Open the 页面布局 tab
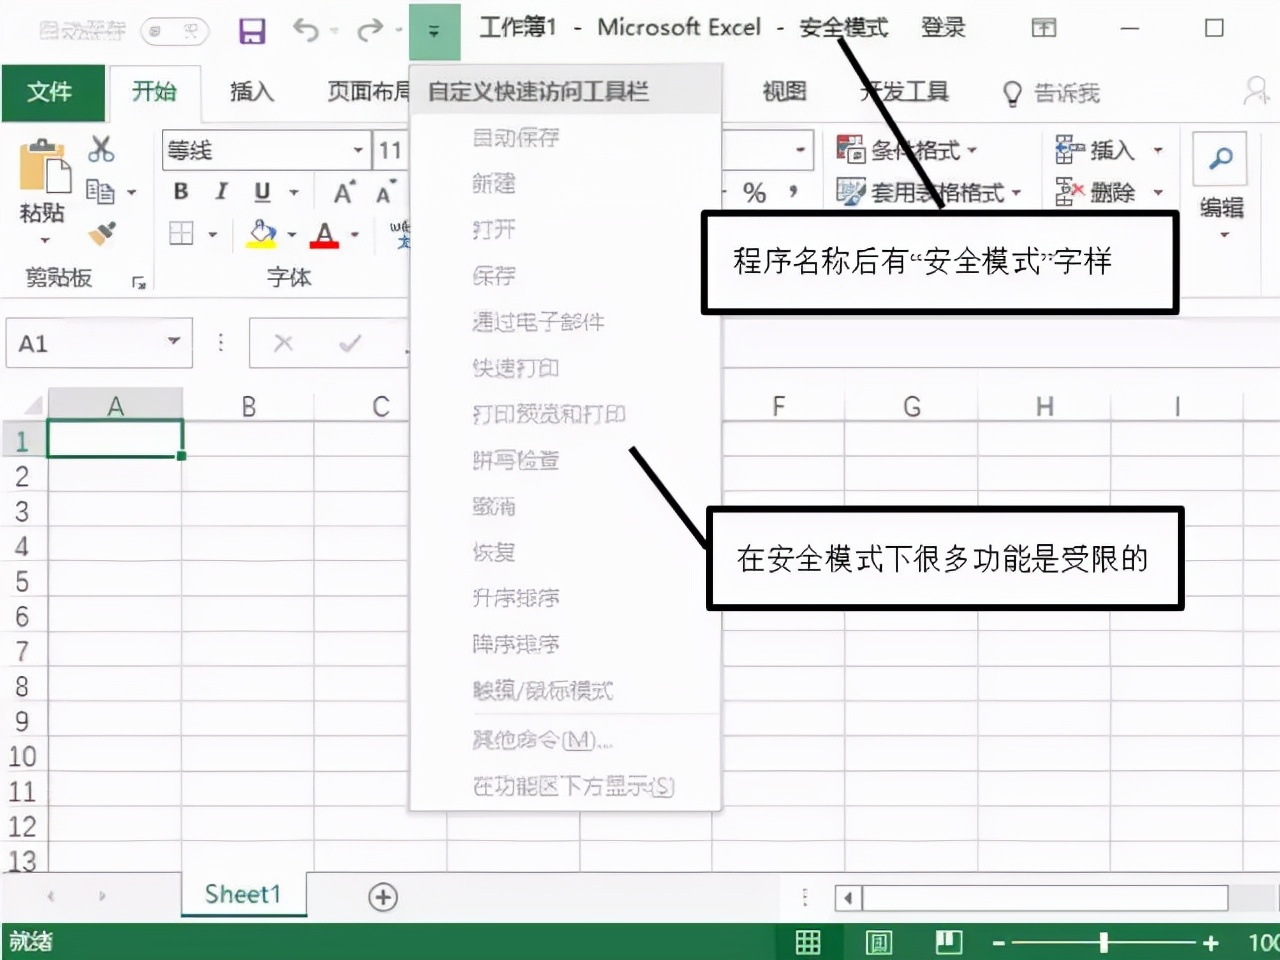Image resolution: width=1280 pixels, height=960 pixels. tap(368, 92)
